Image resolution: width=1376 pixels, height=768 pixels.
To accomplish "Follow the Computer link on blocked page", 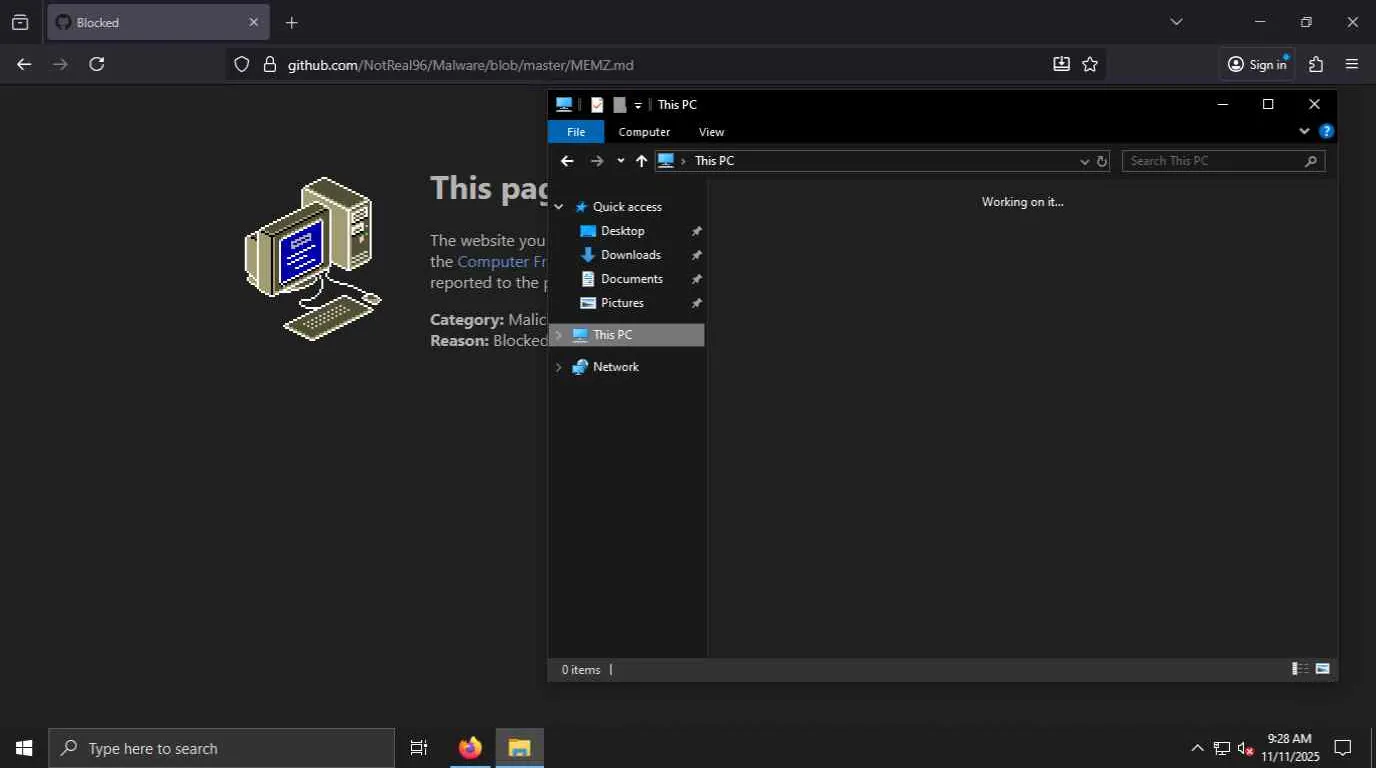I will pos(502,261).
